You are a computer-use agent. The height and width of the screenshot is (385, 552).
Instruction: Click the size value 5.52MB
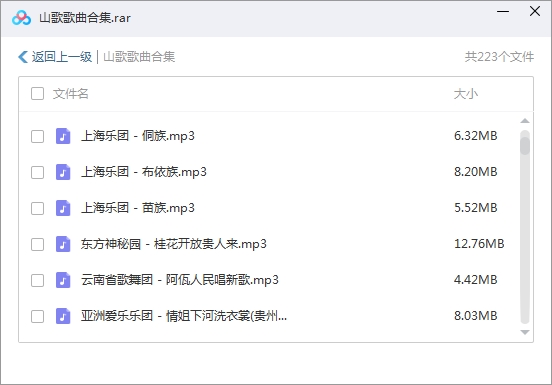[476, 208]
